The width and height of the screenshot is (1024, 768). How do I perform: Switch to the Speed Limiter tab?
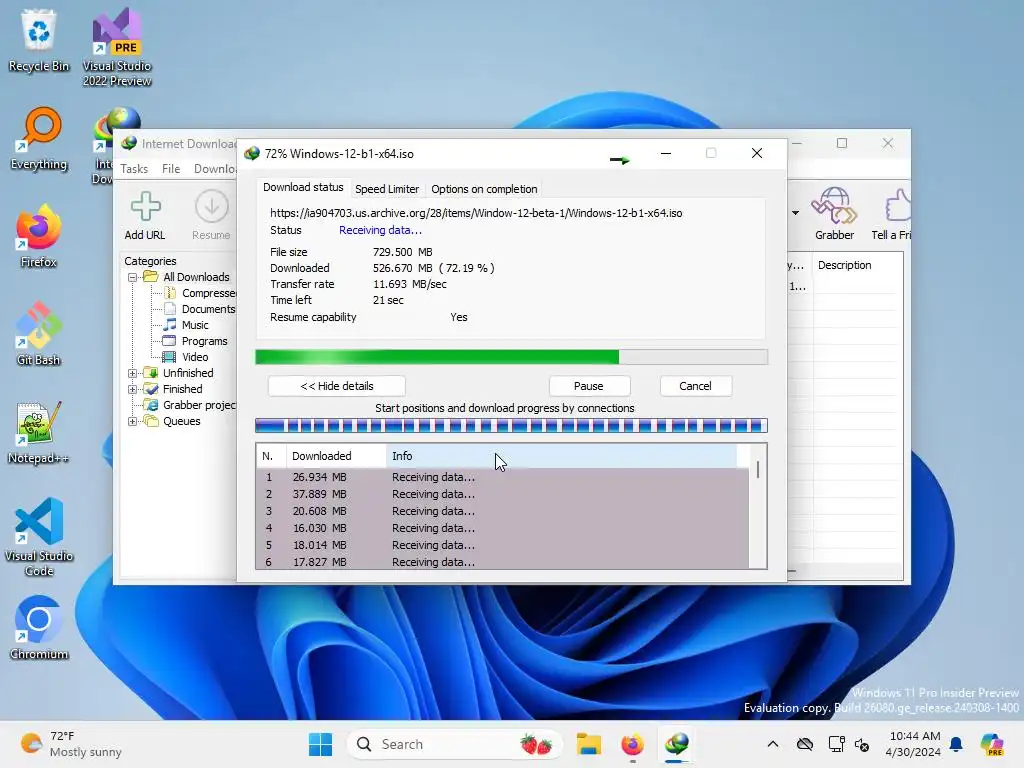pyautogui.click(x=387, y=189)
